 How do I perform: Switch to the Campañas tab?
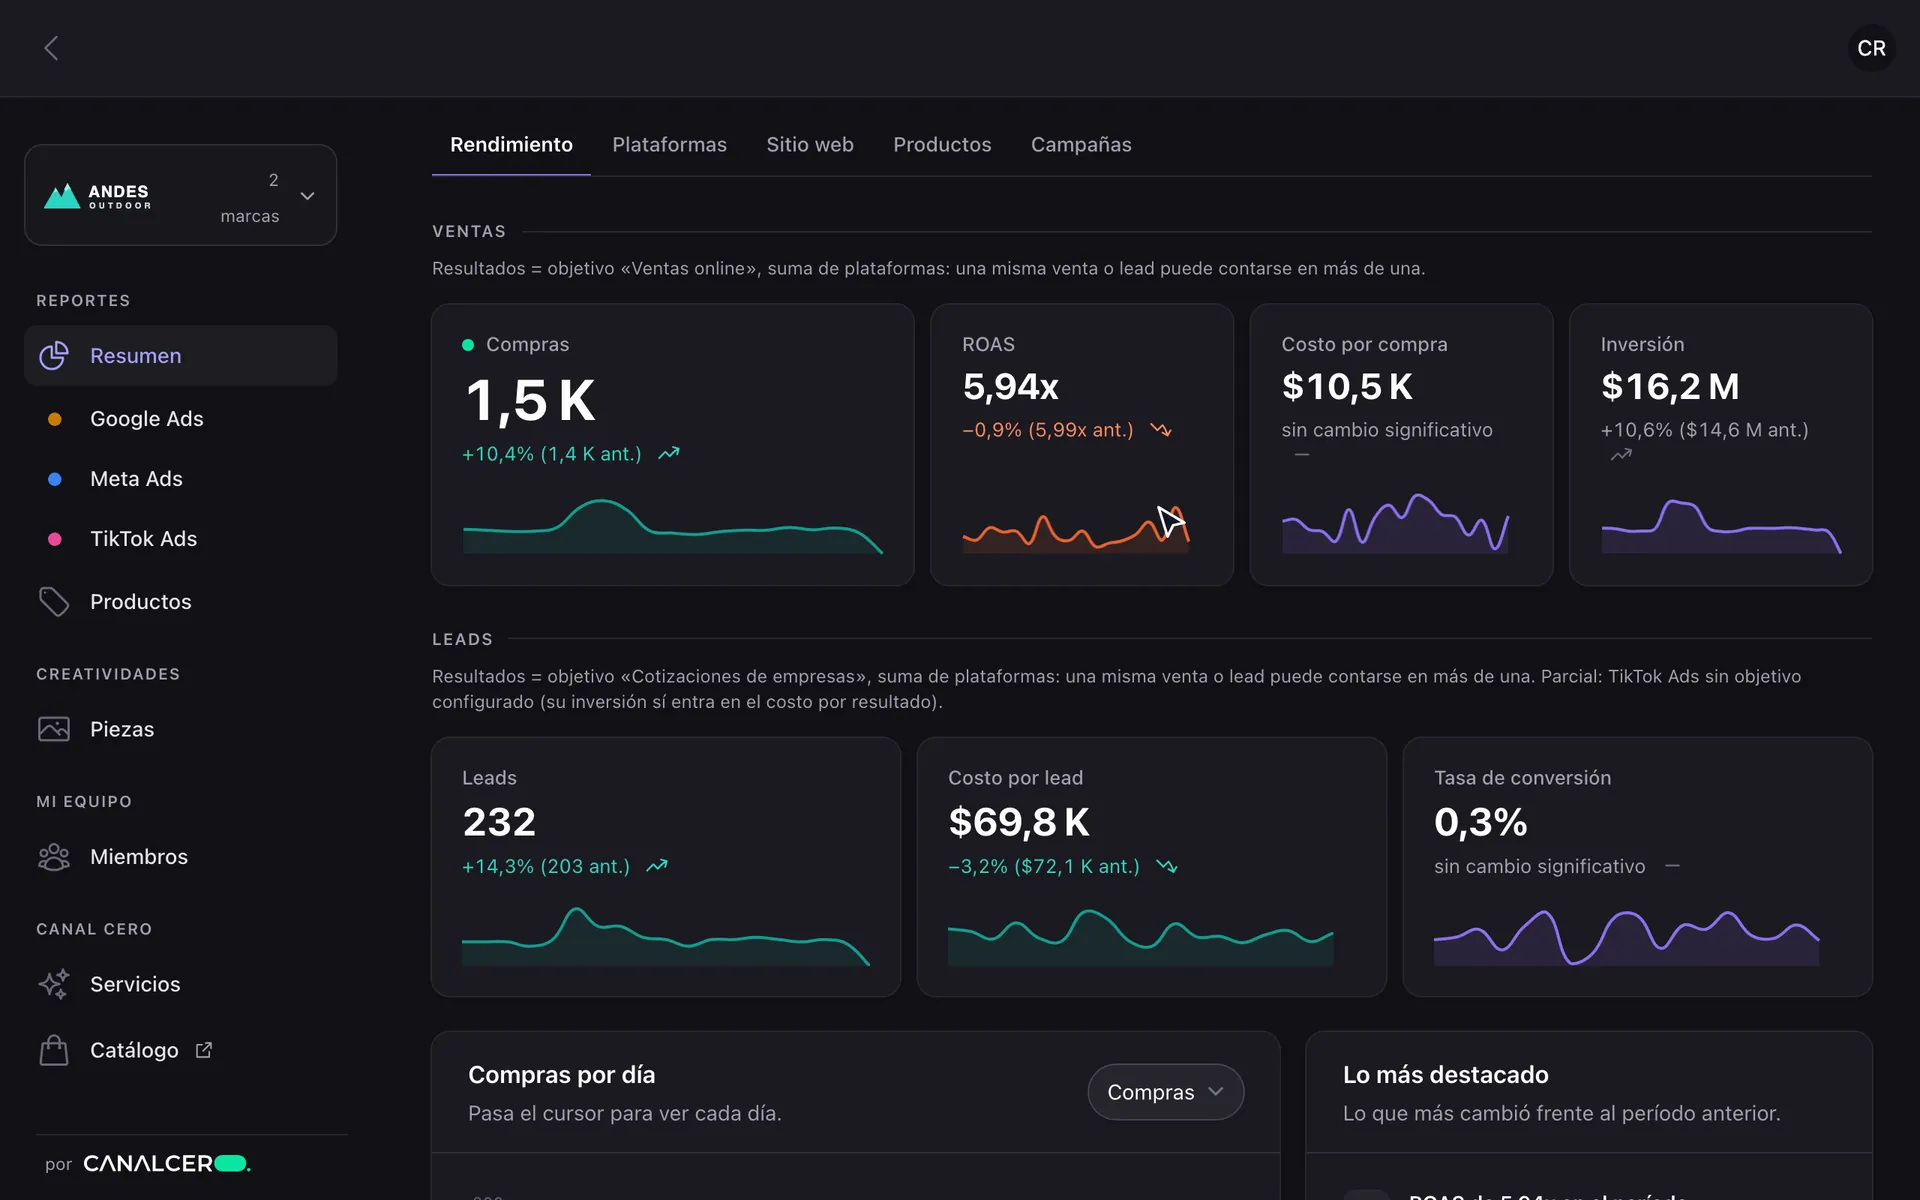tap(1081, 144)
